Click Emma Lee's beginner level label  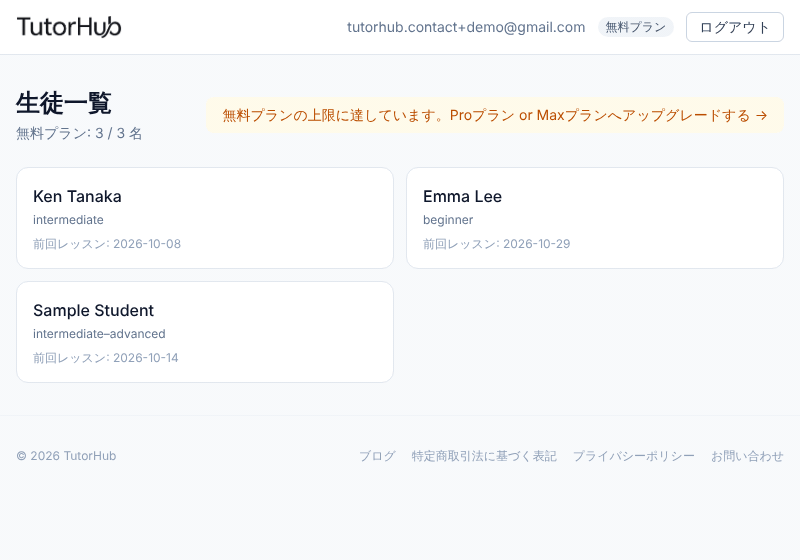(448, 220)
